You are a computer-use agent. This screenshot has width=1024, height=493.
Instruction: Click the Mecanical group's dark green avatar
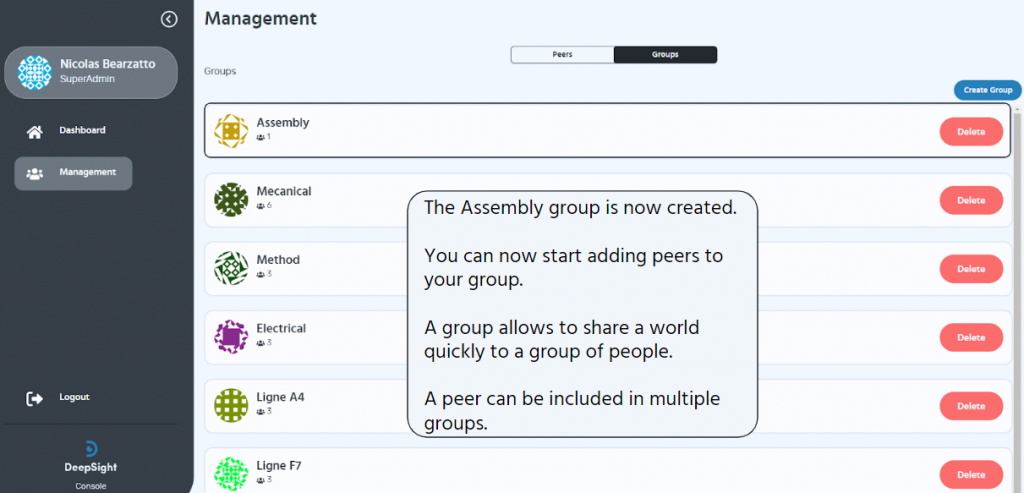[231, 200]
